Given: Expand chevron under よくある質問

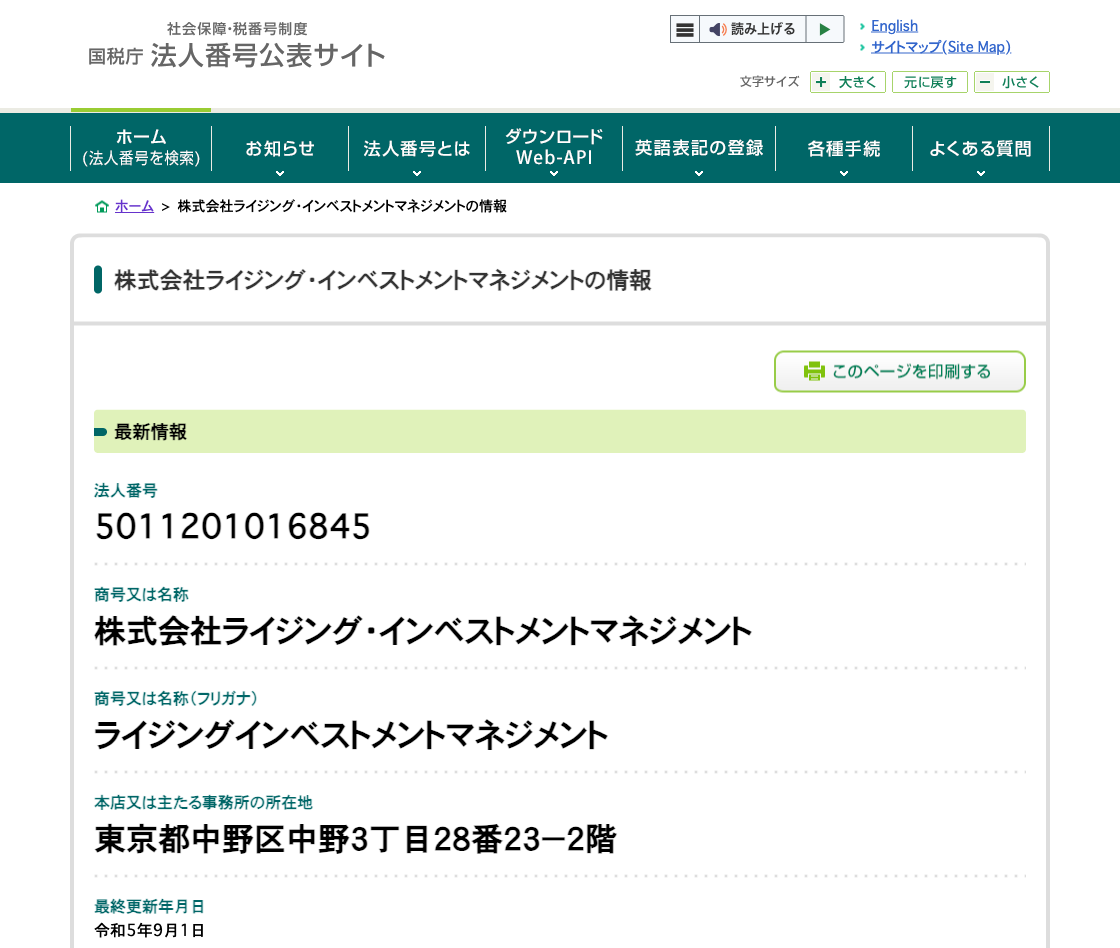Looking at the screenshot, I should [981, 174].
